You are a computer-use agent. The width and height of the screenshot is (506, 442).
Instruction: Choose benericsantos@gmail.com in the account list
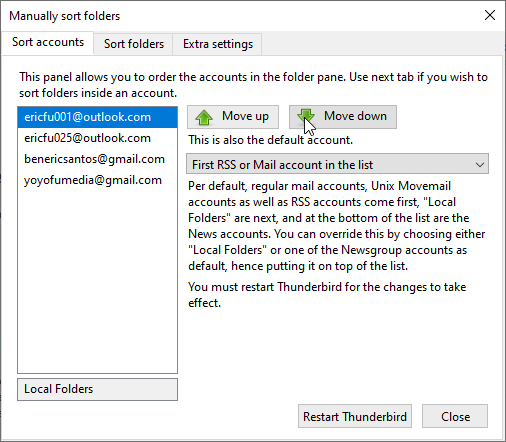[x=97, y=159]
